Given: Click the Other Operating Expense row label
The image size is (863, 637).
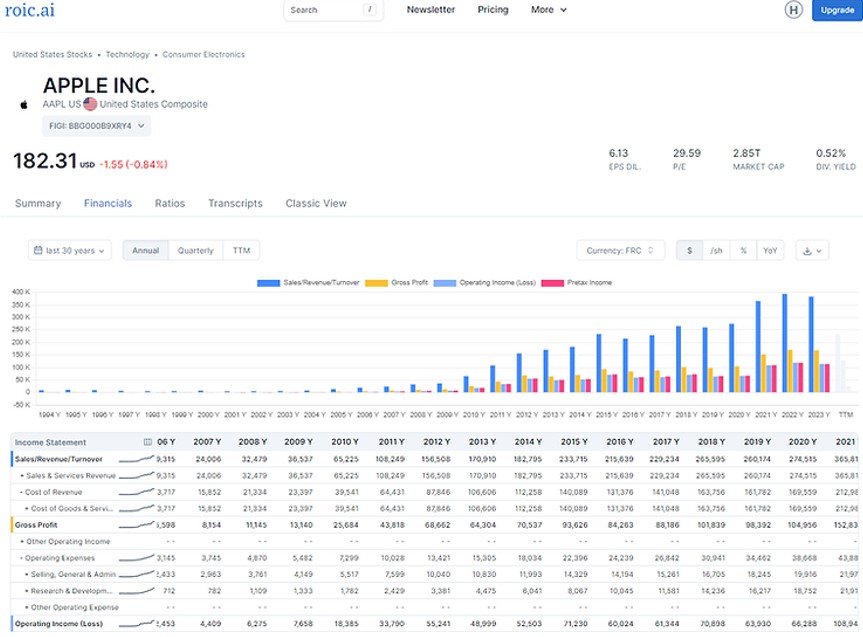Looking at the screenshot, I should pyautogui.click(x=74, y=607).
